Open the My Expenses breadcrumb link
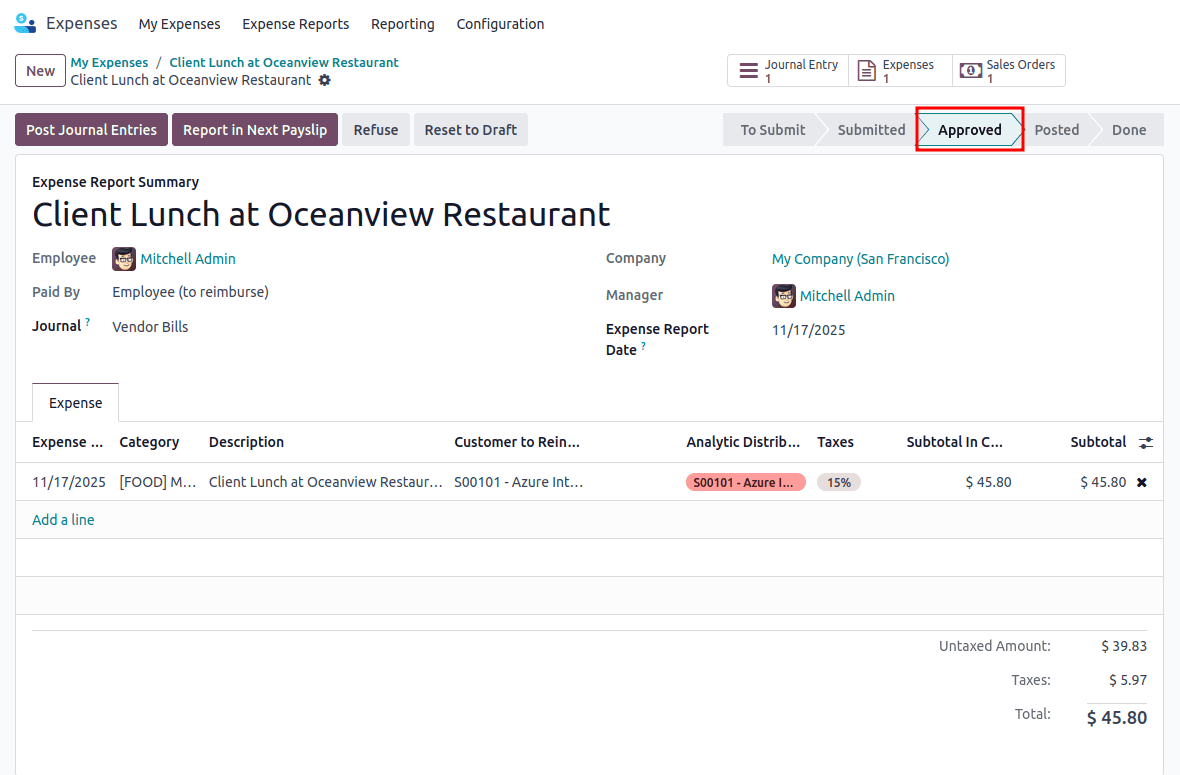Screen dimensions: 1180x775 (x=108, y=61)
